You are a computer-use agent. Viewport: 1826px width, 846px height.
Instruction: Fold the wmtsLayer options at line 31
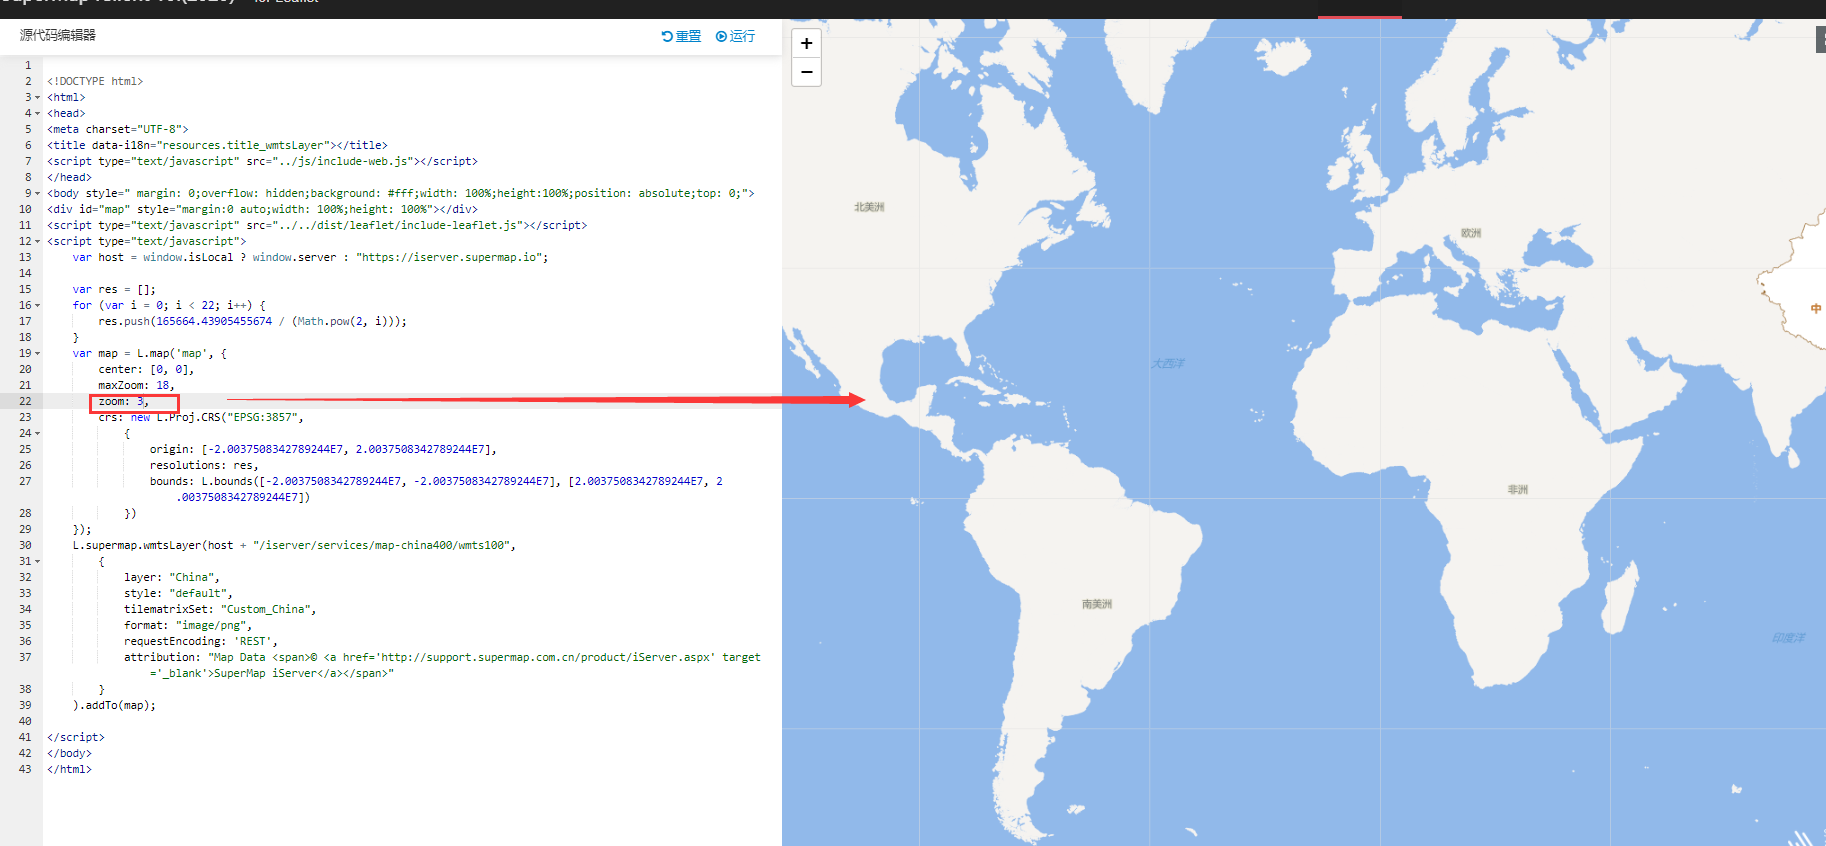pos(38,561)
